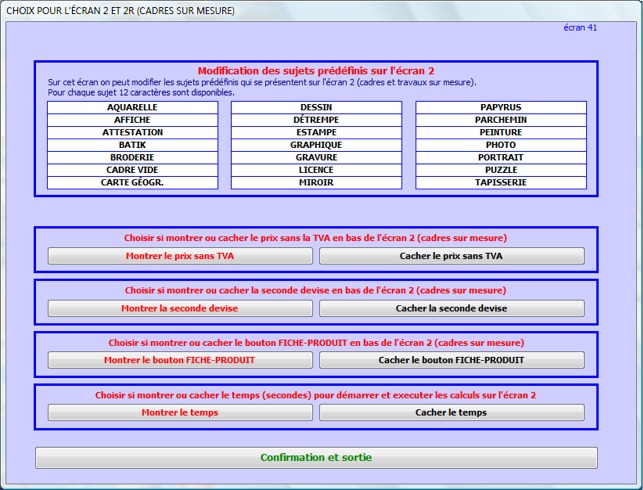Select the DESSIN subject field
The width and height of the screenshot is (643, 490).
click(317, 107)
